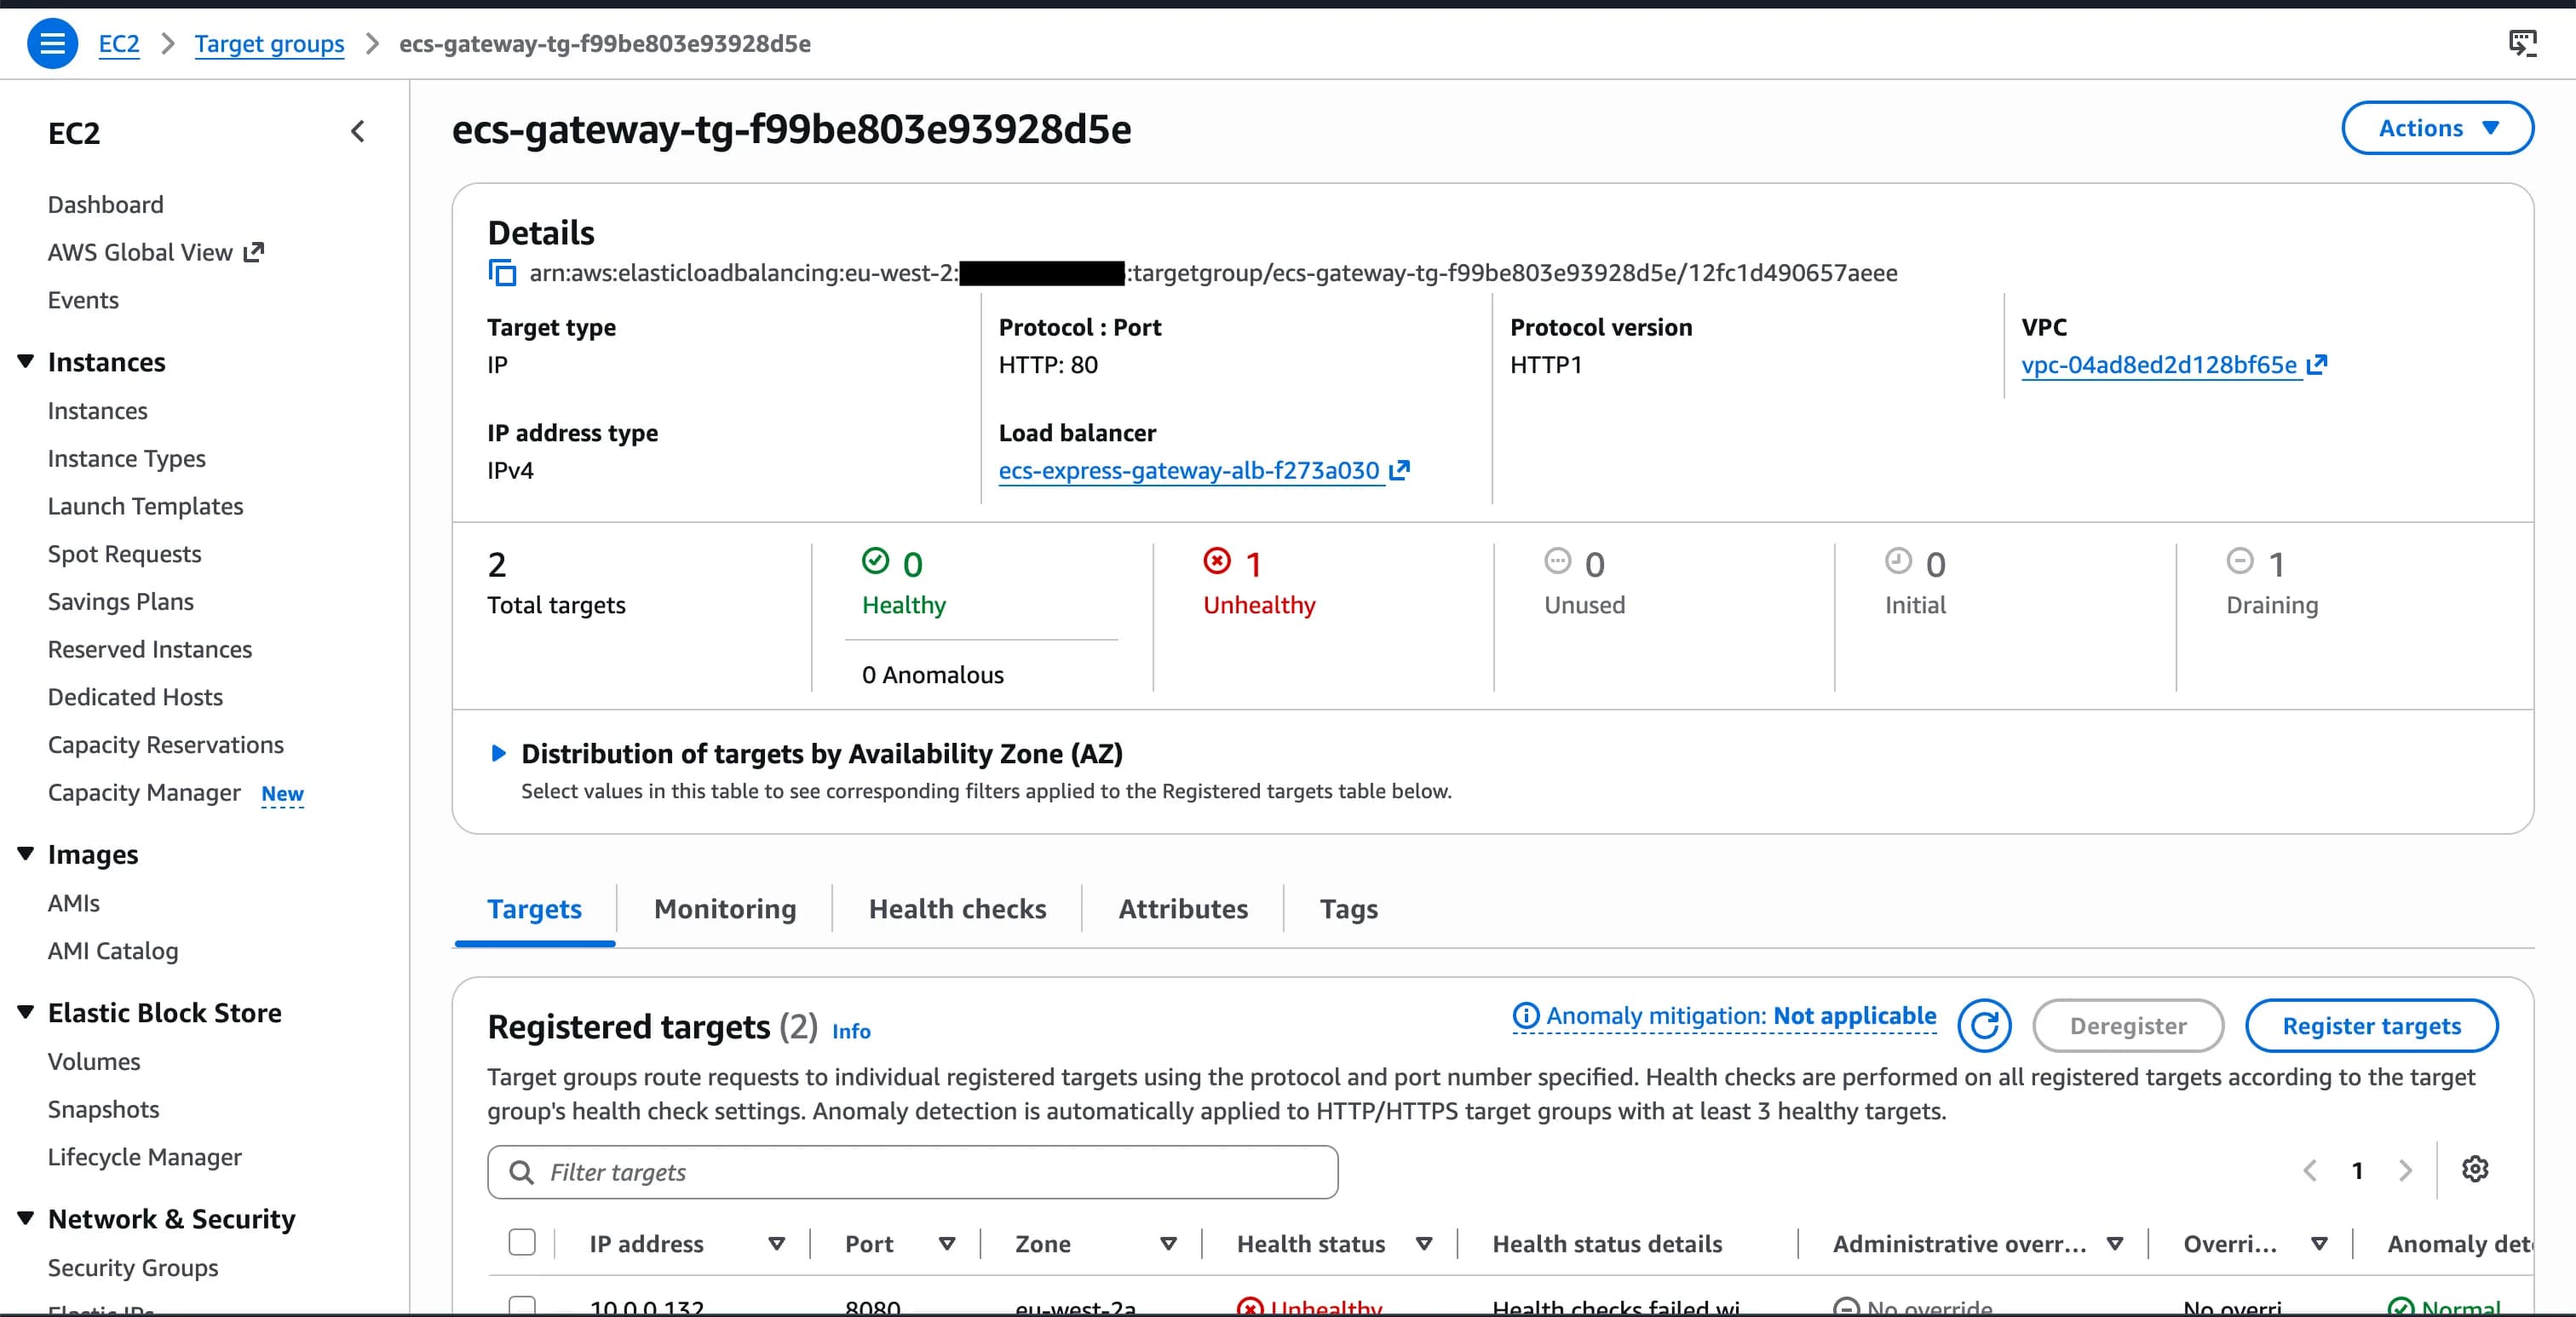The height and width of the screenshot is (1317, 2576).
Task: Sort by Health status column arrow
Action: pos(1424,1244)
